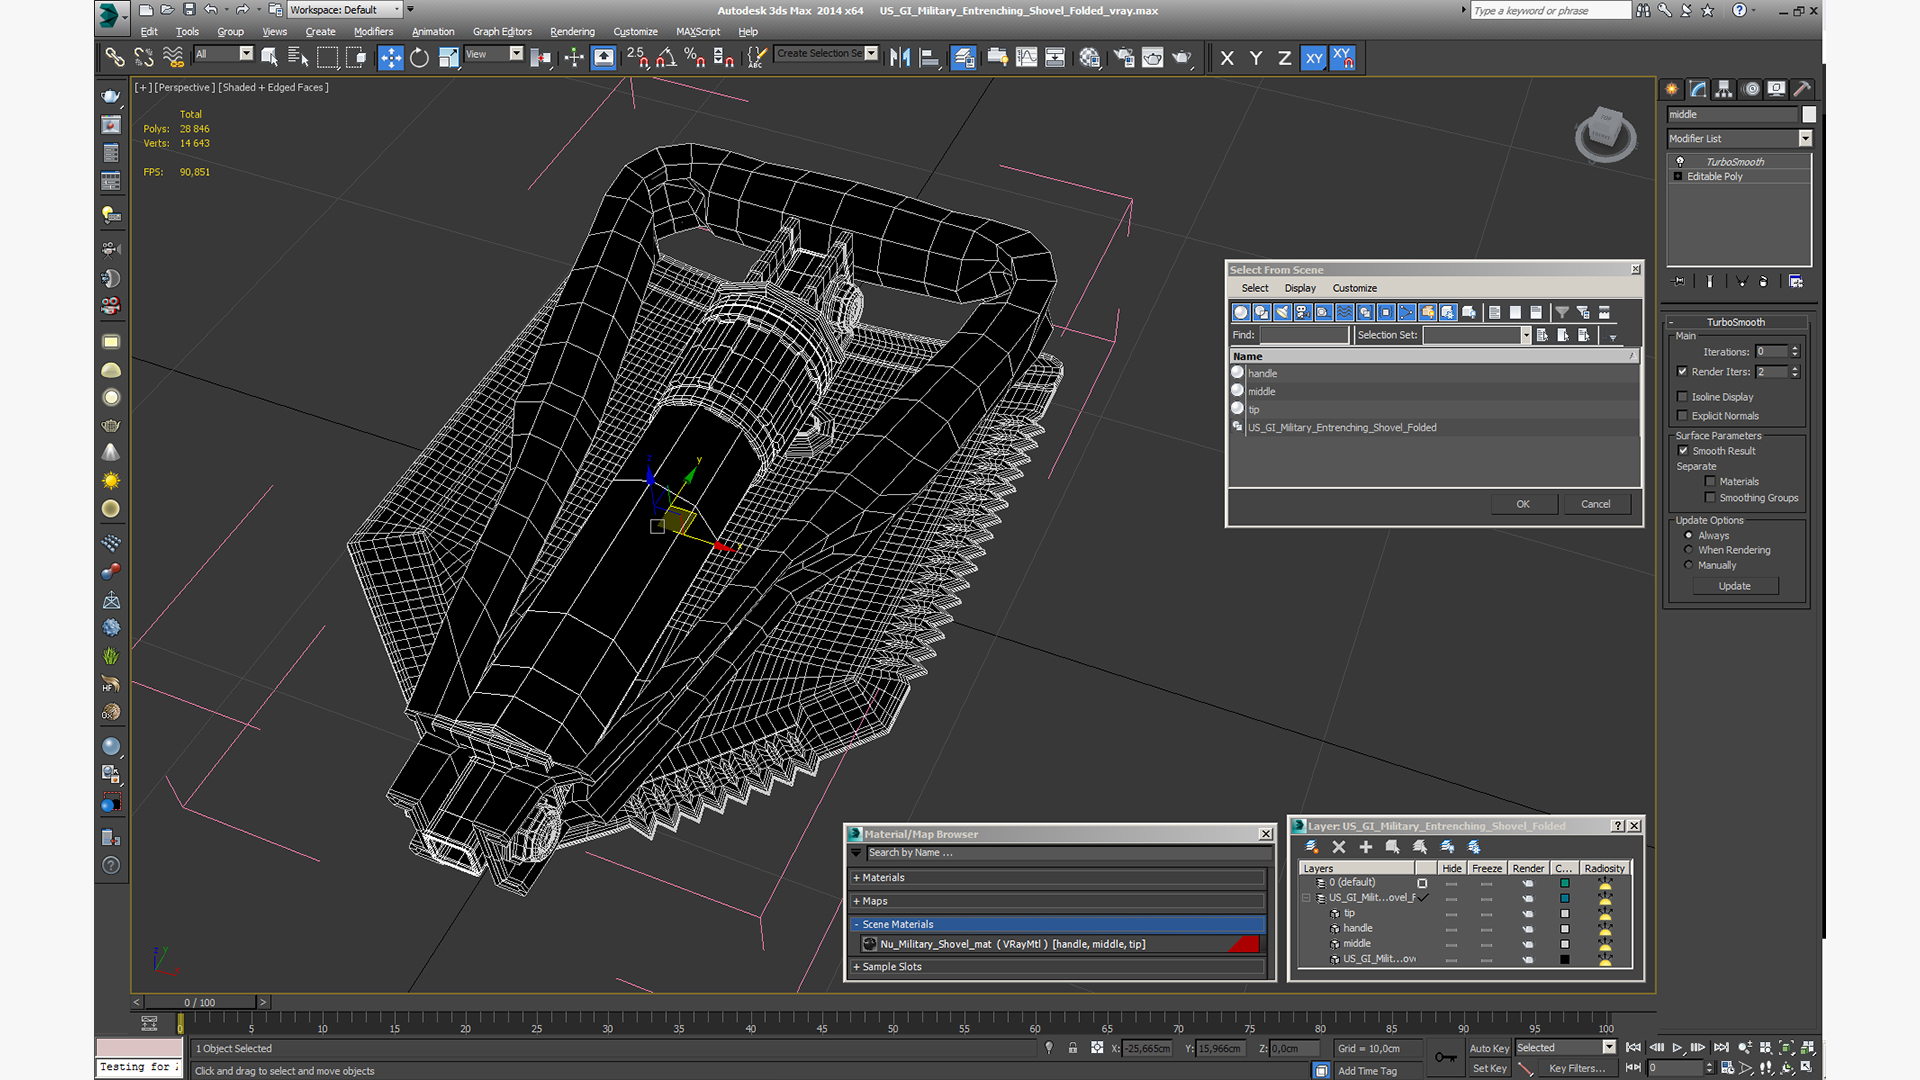Switch to the Motion command panel tab

click(1751, 89)
